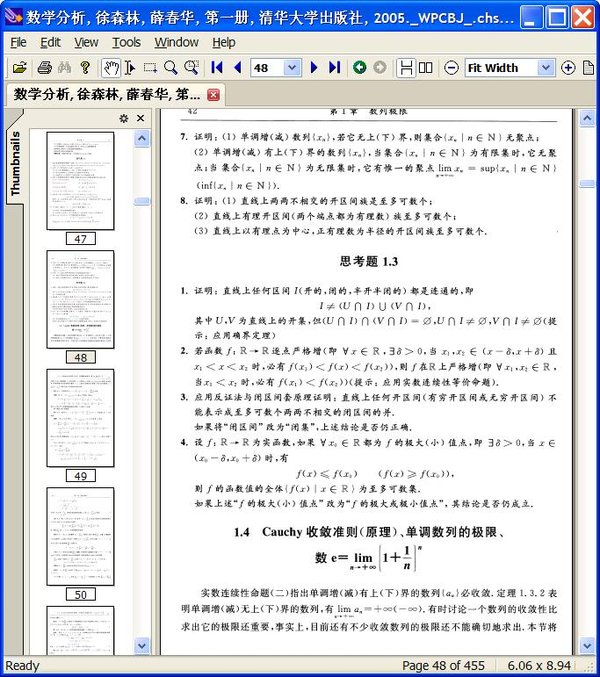Image resolution: width=600 pixels, height=677 pixels.
Task: Close the document tab with red X
Action: [x=213, y=95]
